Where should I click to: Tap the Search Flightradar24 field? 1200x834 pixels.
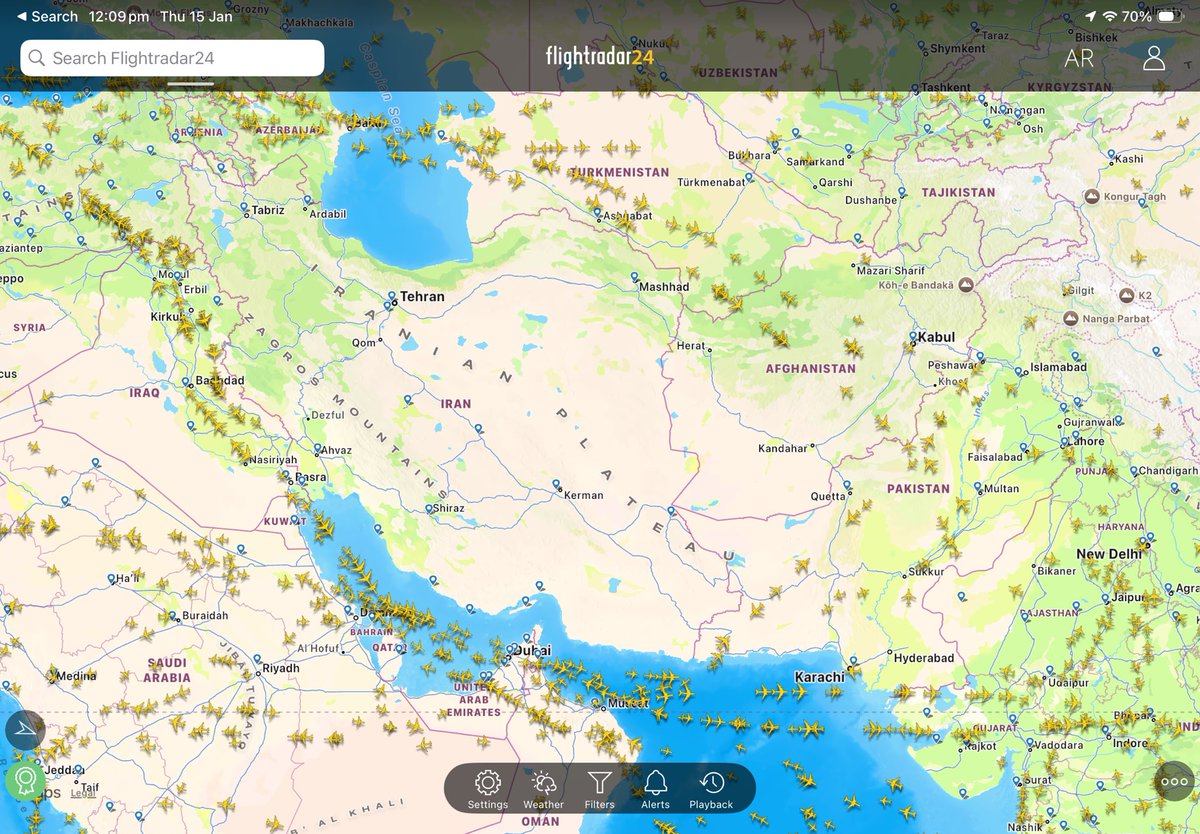click(172, 58)
